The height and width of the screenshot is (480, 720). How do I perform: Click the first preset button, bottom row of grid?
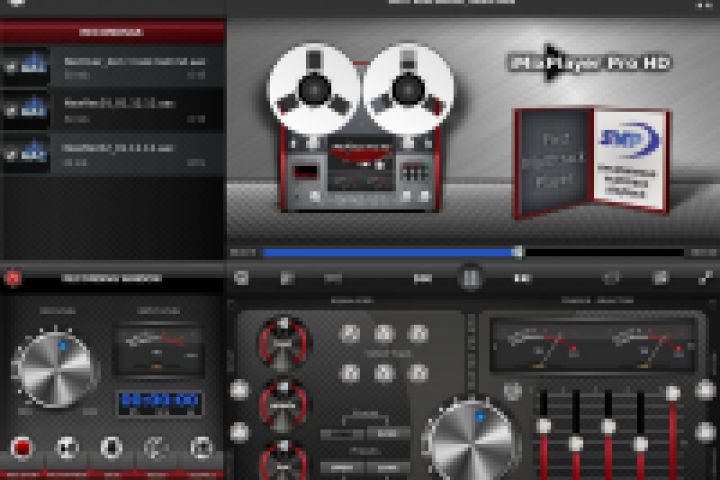pyautogui.click(x=350, y=373)
